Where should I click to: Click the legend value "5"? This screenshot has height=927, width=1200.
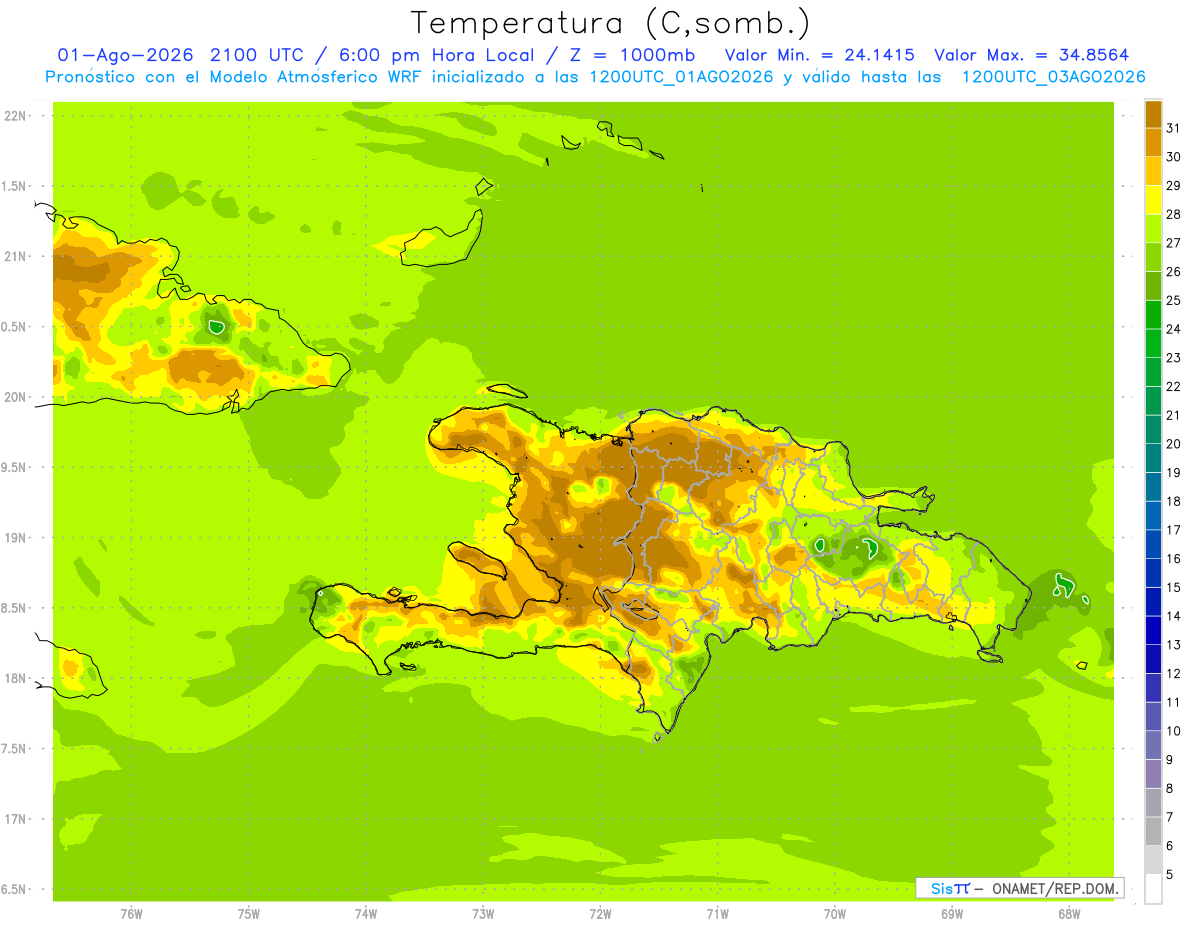(x=1170, y=874)
